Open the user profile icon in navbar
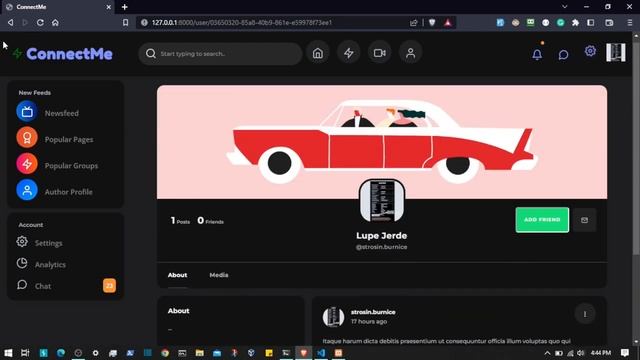Screen dimensions: 640x360 click(410, 53)
